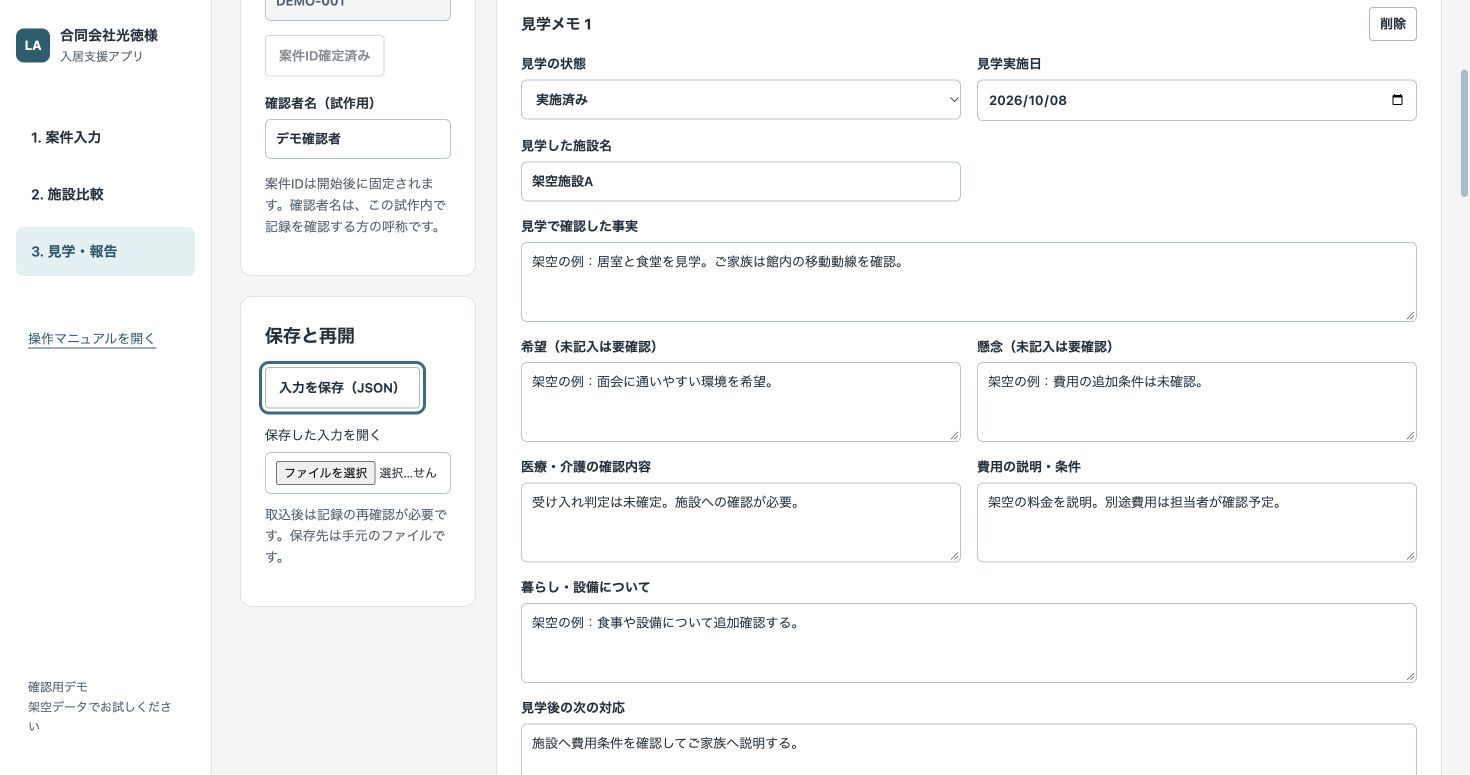The height and width of the screenshot is (775, 1470).
Task: Click ファイルを選択 to choose a file
Action: coord(325,473)
